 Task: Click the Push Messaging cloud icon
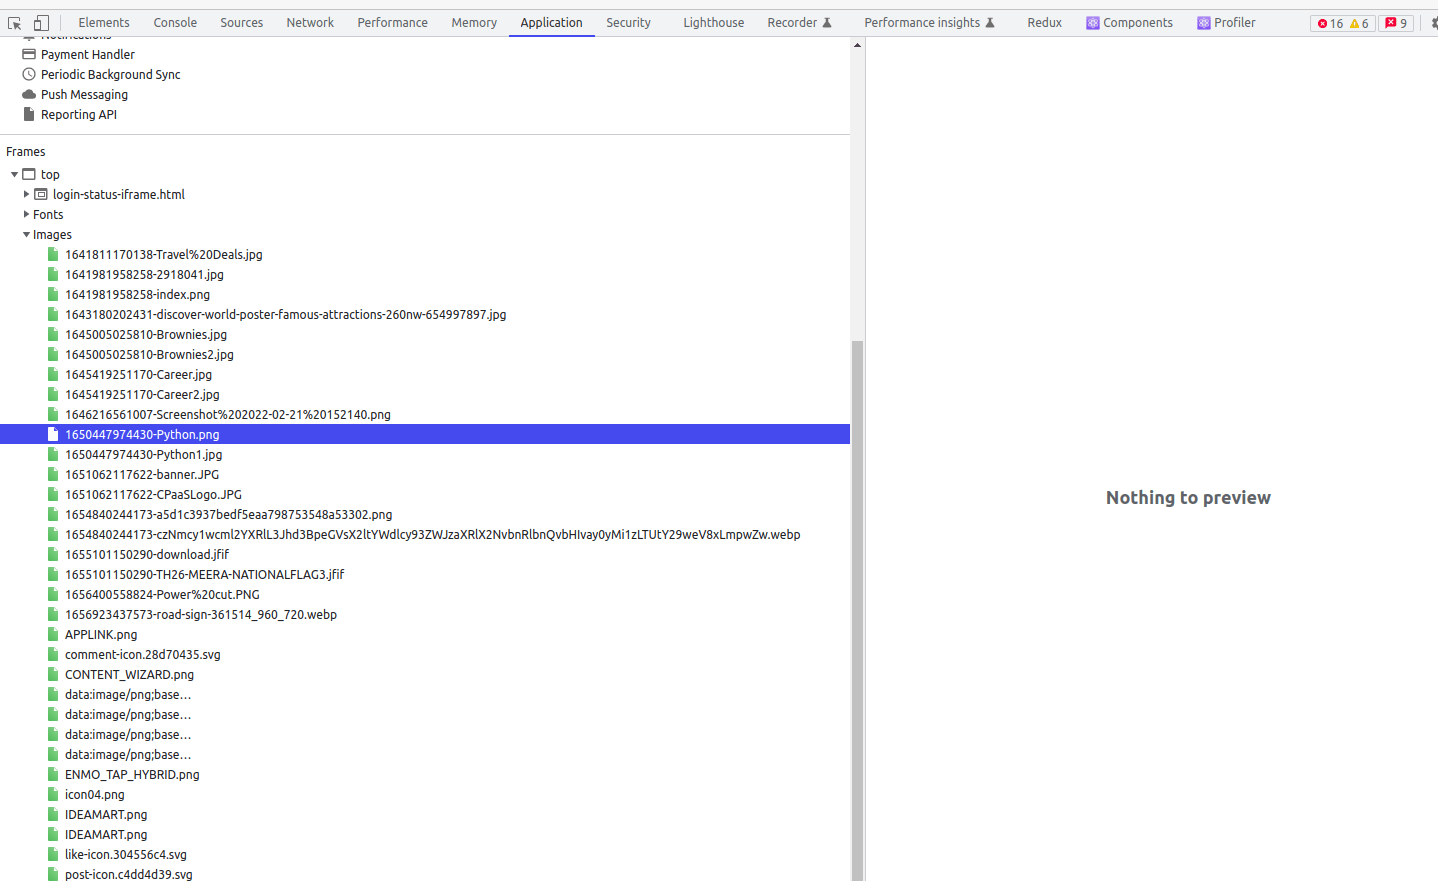click(29, 94)
